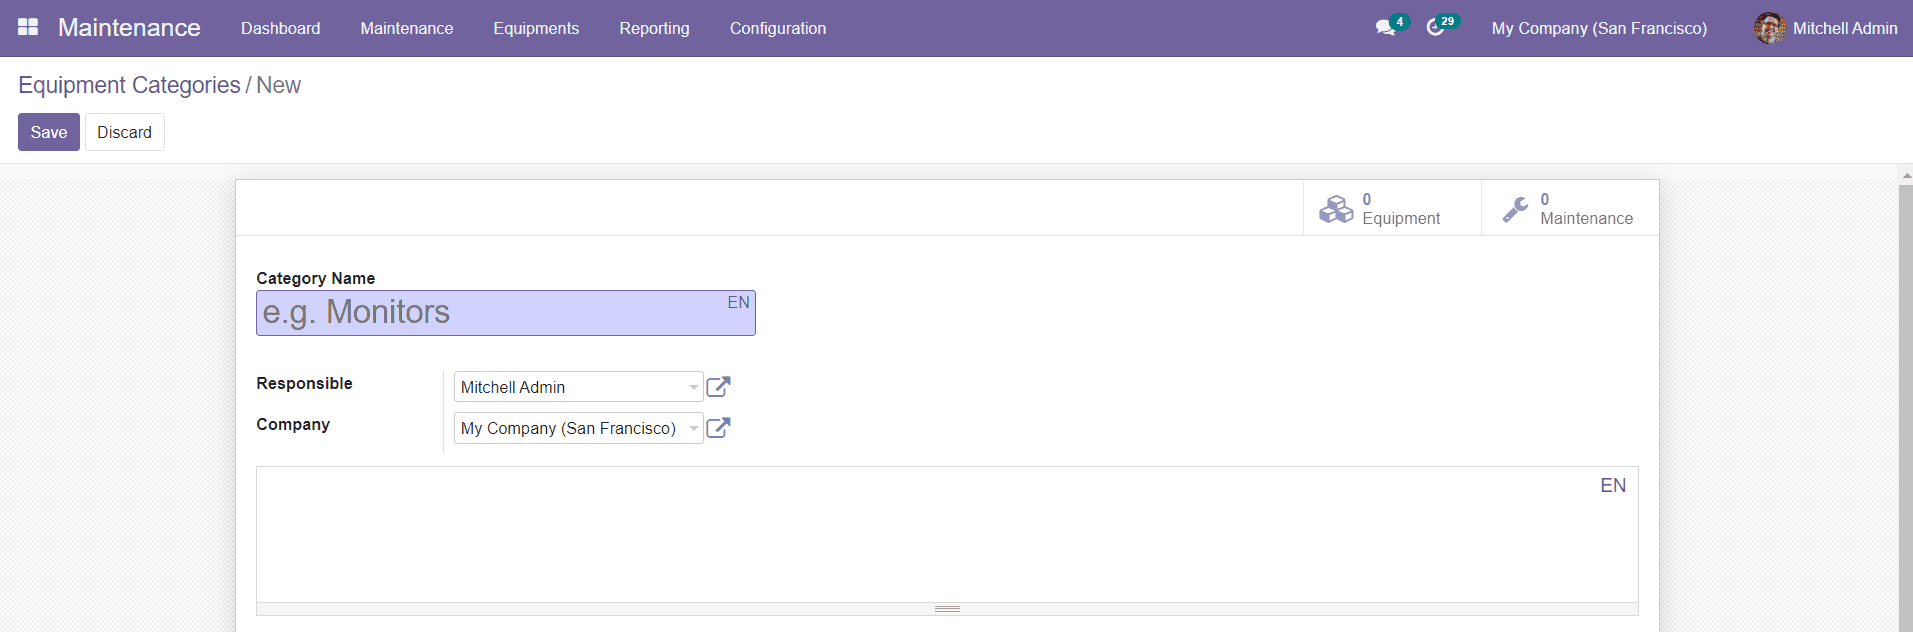Open the activities clock icon
1913x632 pixels.
(x=1435, y=28)
